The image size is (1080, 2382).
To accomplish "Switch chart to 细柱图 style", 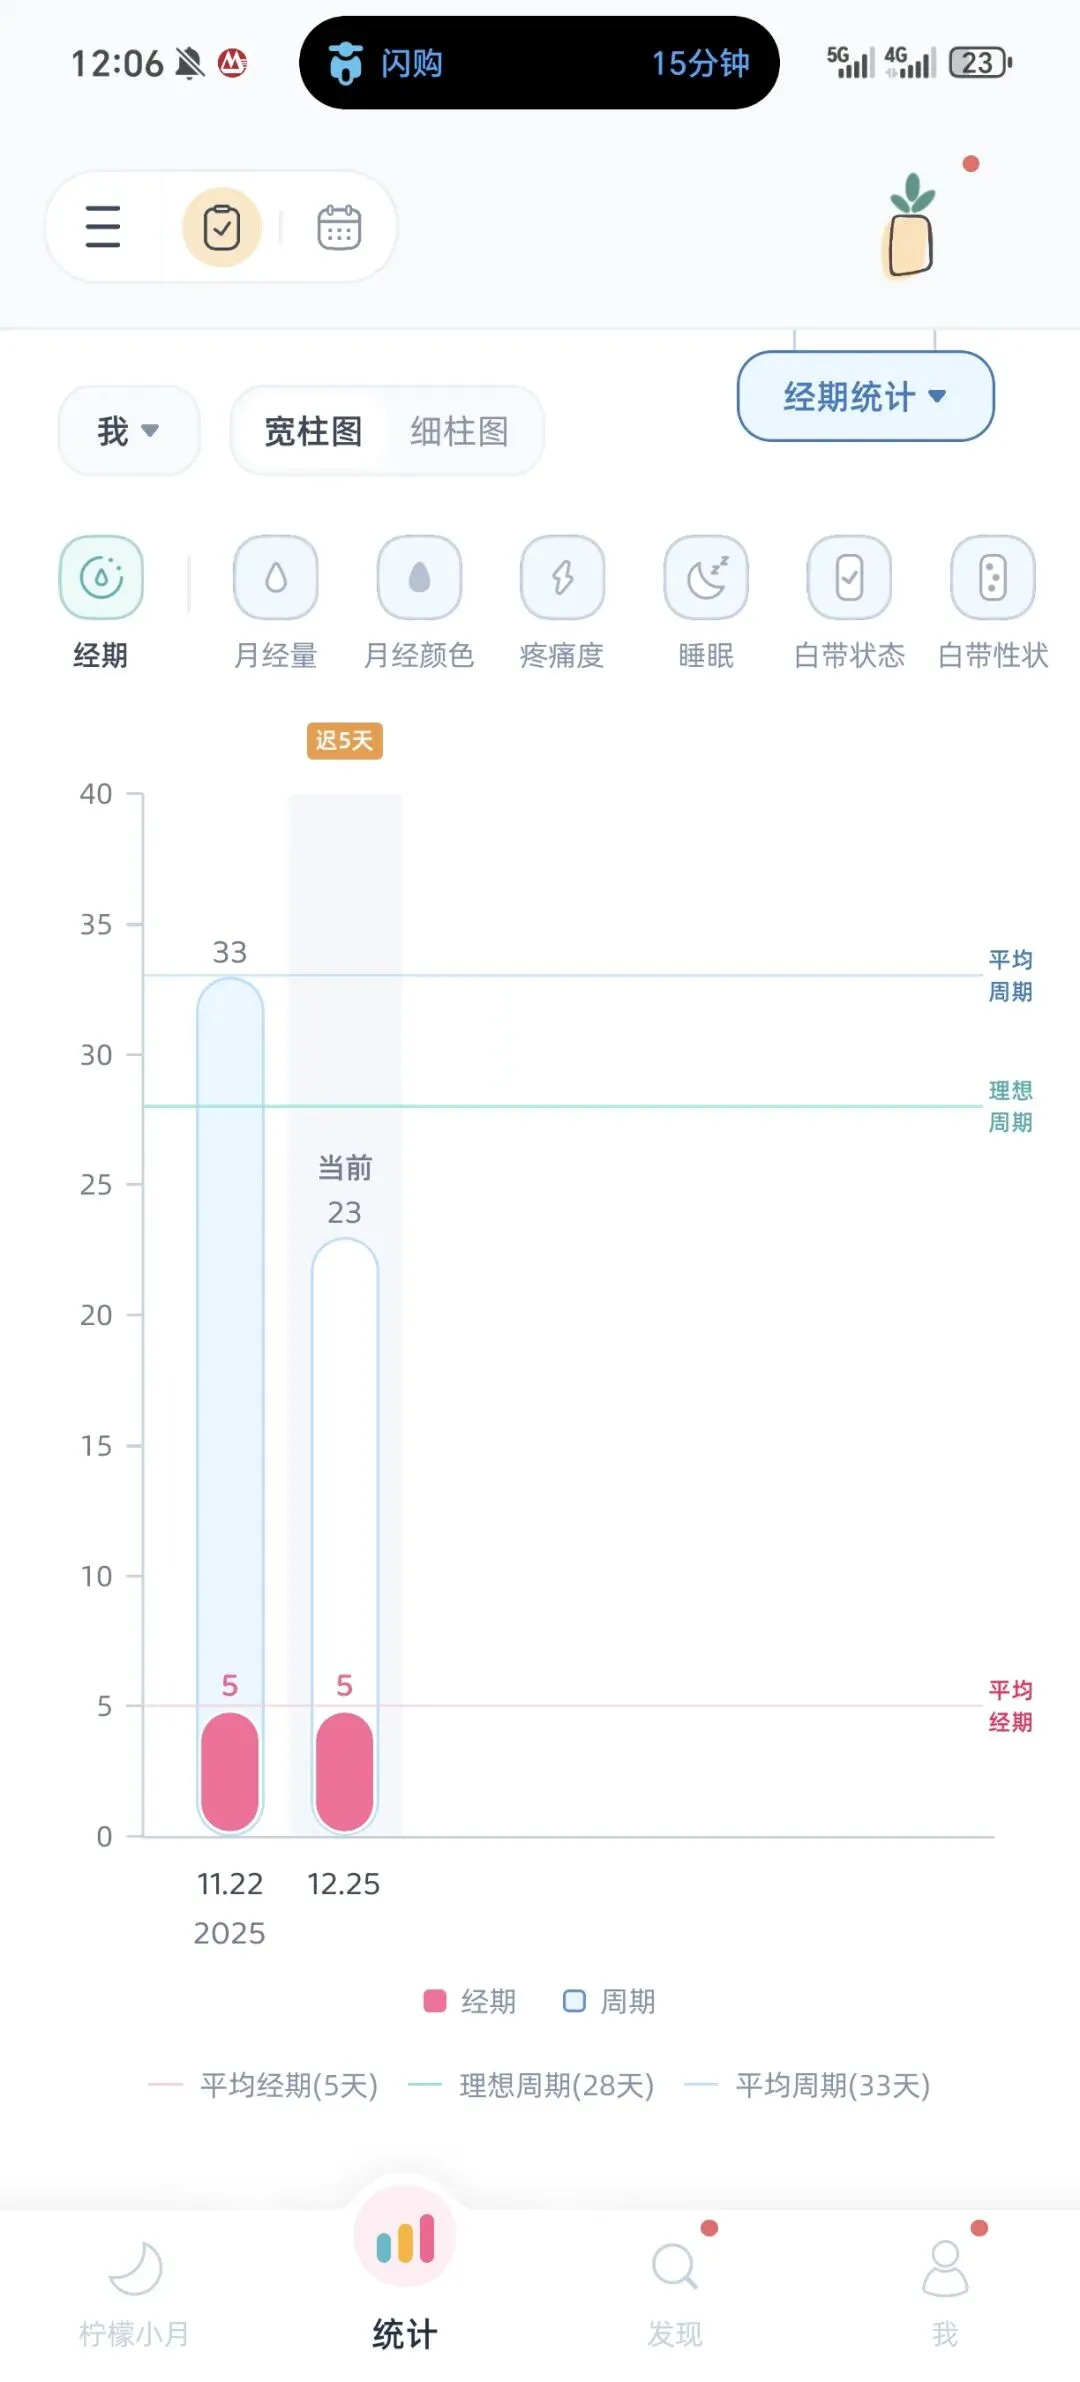I will tap(459, 431).
